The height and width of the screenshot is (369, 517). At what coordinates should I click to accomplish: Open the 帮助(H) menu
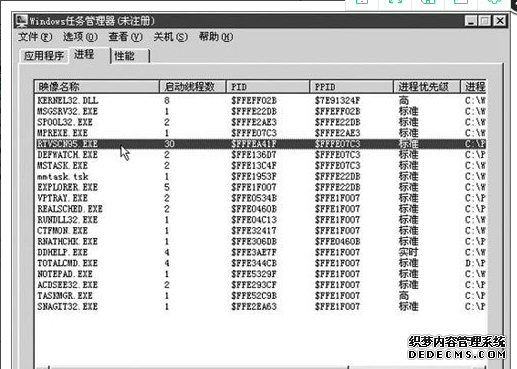tap(216, 37)
